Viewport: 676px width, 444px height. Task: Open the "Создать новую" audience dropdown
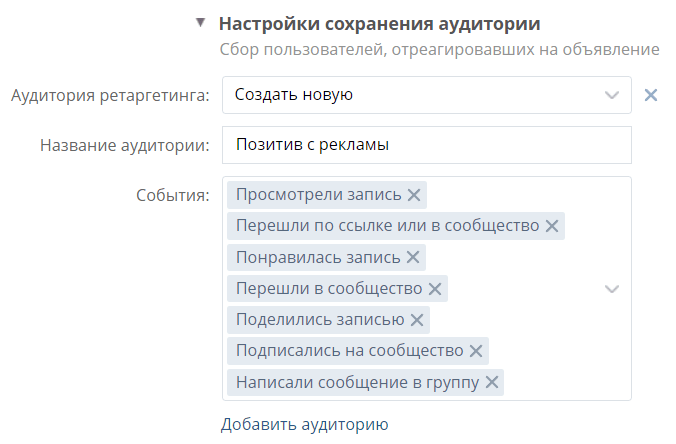tap(427, 95)
